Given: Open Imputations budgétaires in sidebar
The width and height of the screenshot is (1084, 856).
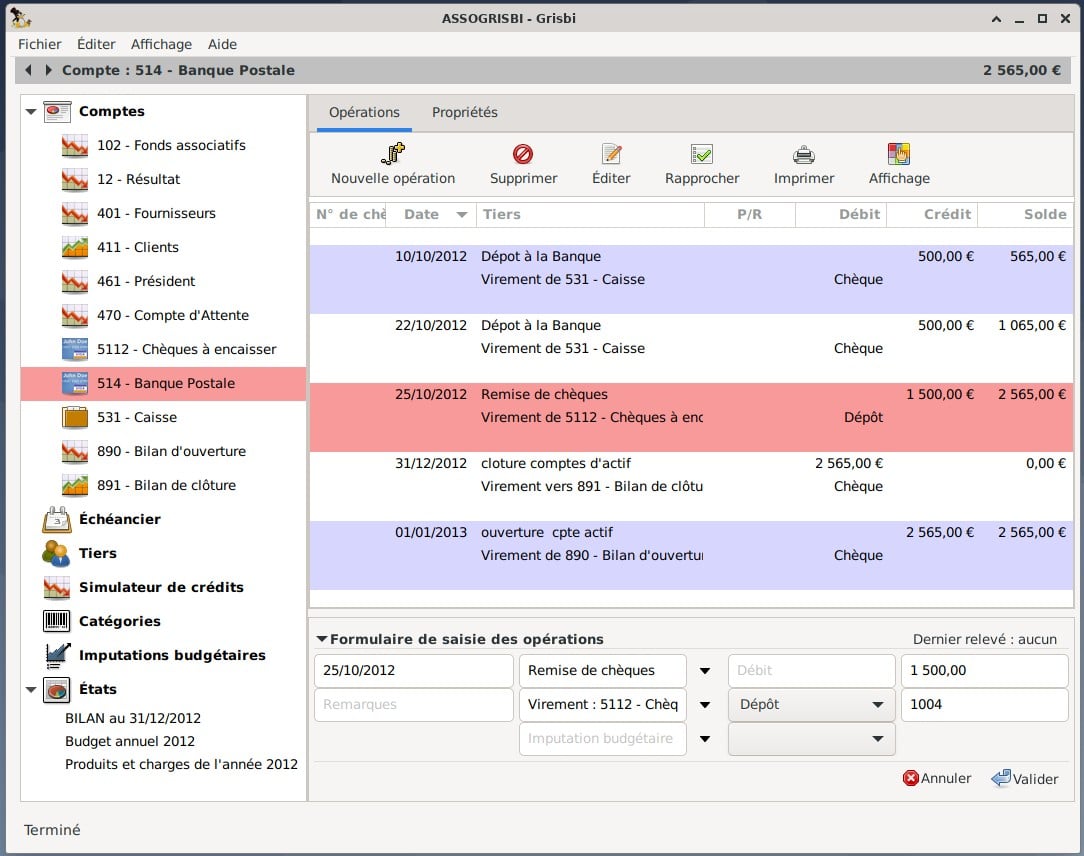Looking at the screenshot, I should tap(172, 655).
